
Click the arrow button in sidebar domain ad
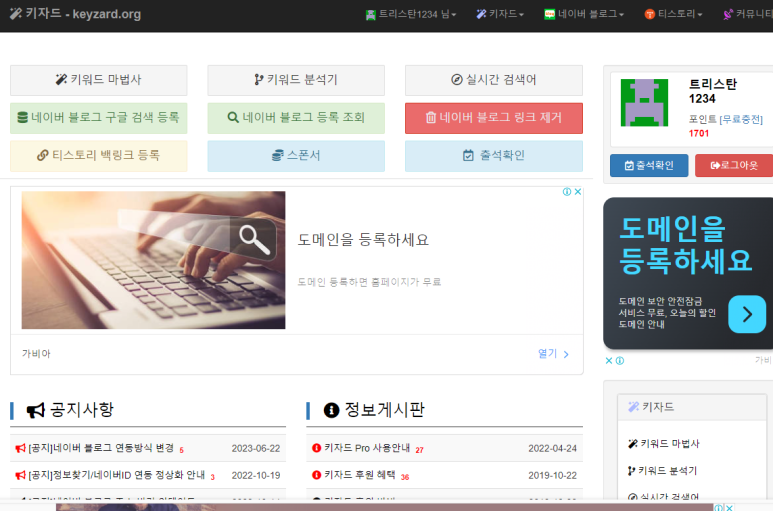click(747, 314)
